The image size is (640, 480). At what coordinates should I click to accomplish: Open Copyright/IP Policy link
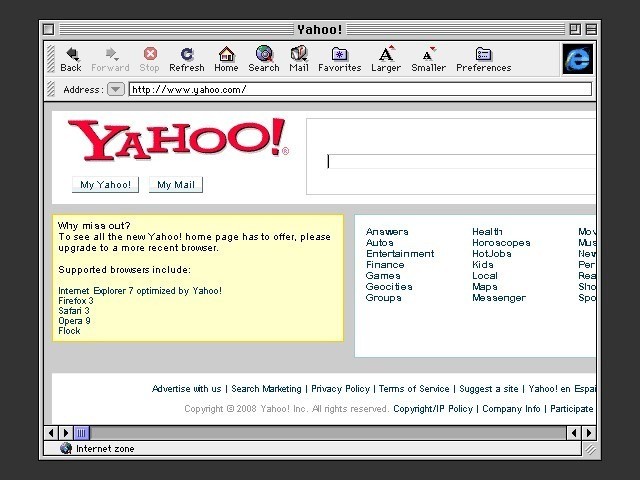click(433, 409)
